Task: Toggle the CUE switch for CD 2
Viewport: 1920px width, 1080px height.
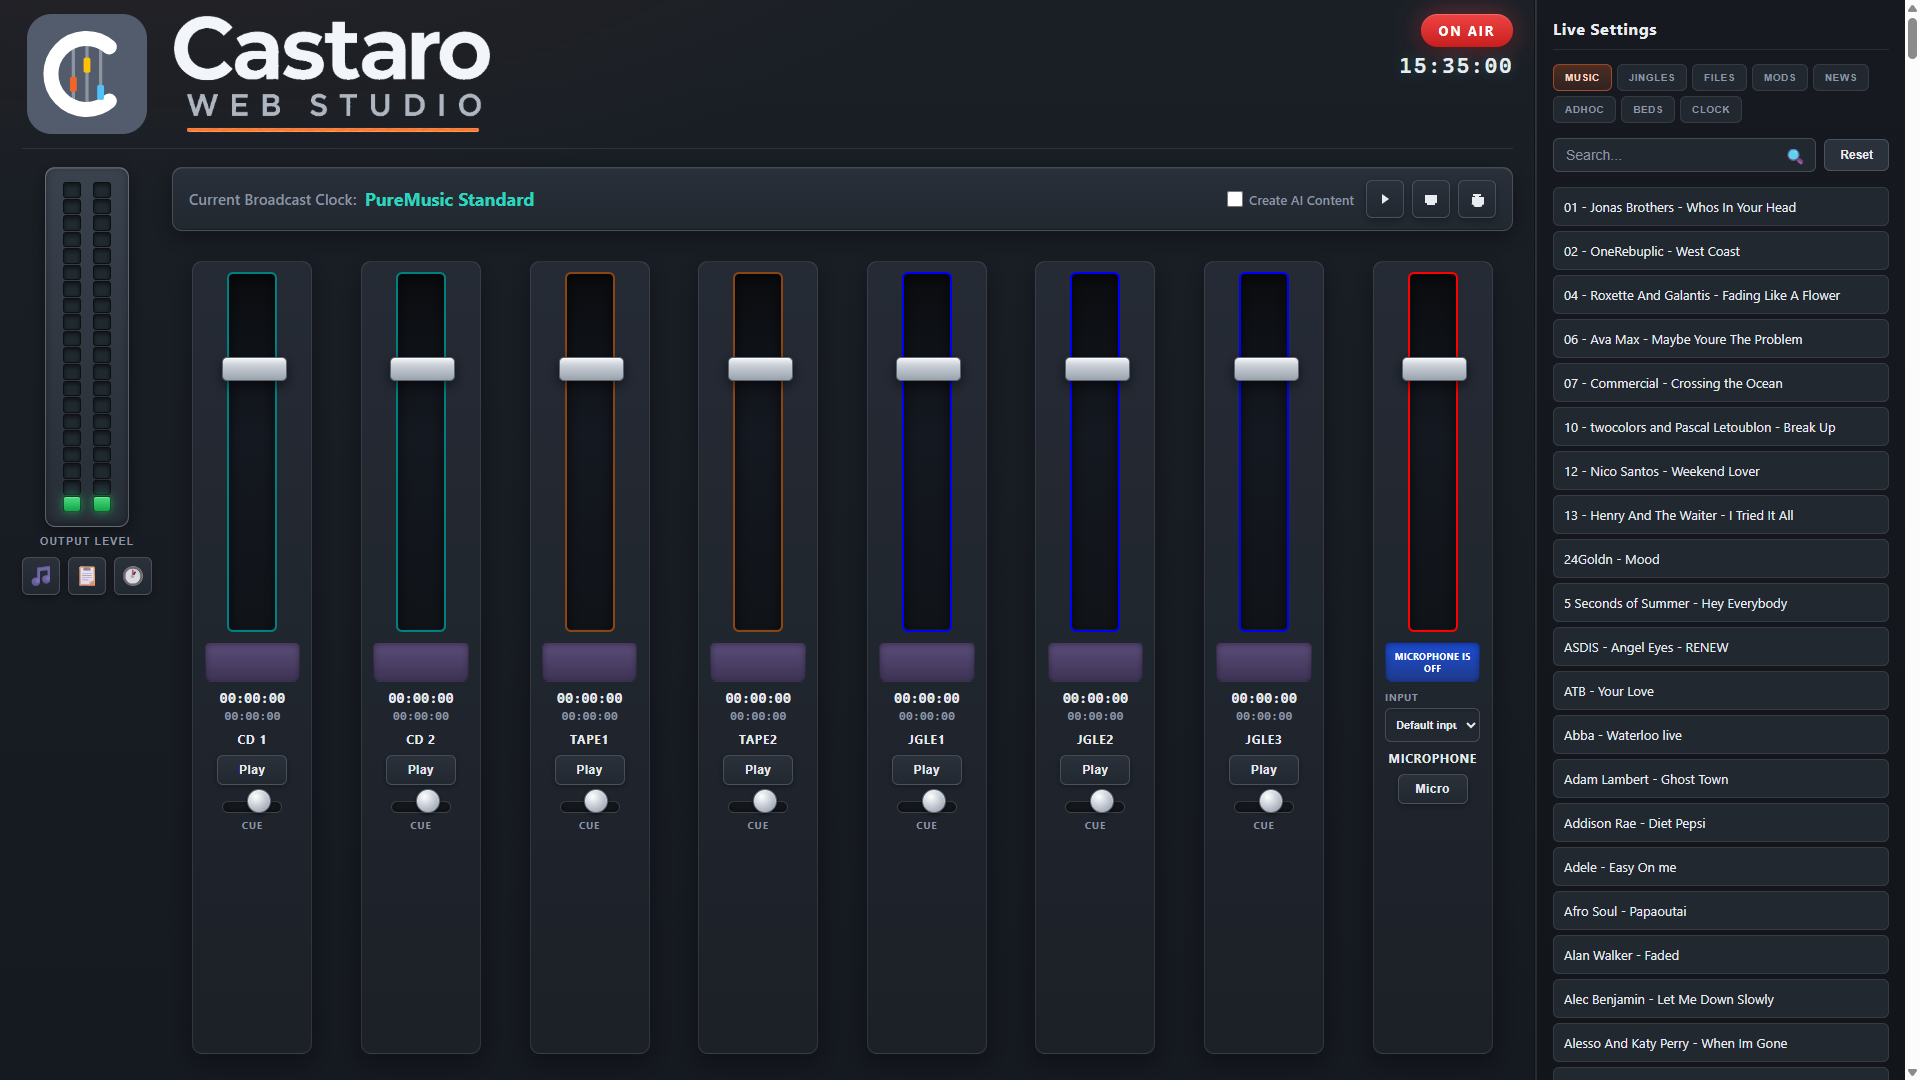Action: [421, 802]
